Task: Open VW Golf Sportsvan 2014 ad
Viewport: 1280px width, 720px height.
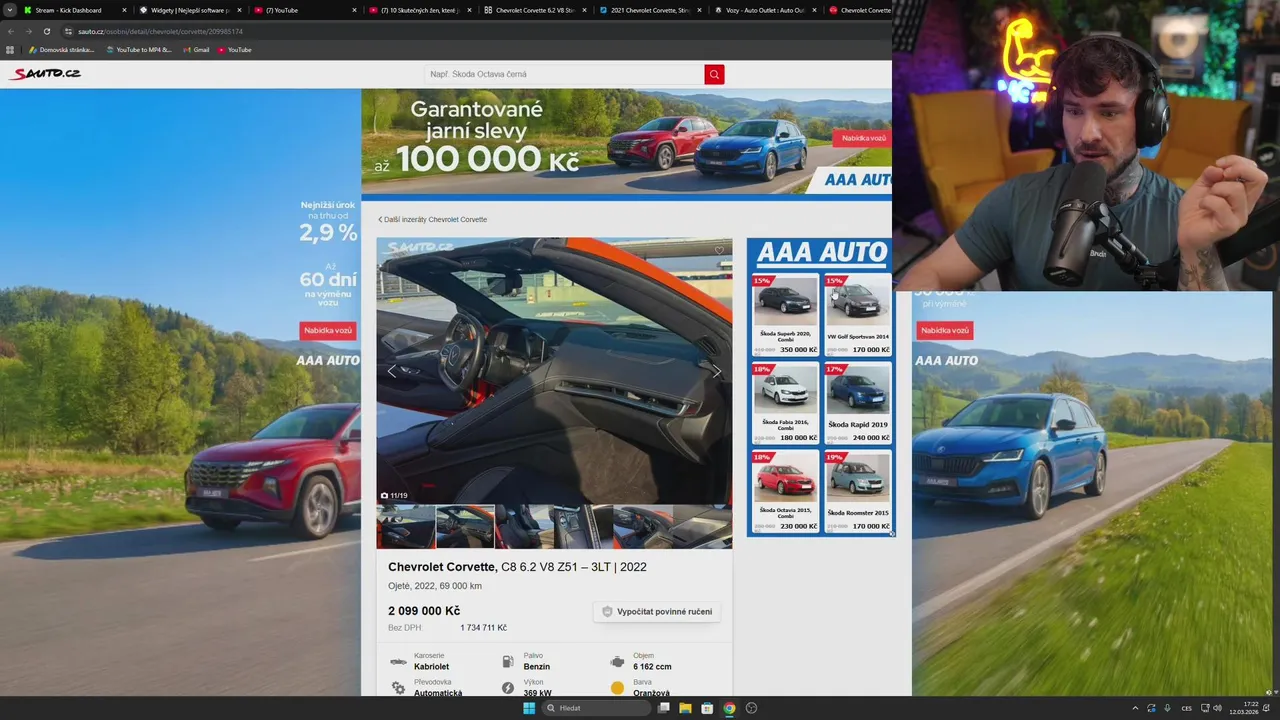Action: point(857,314)
